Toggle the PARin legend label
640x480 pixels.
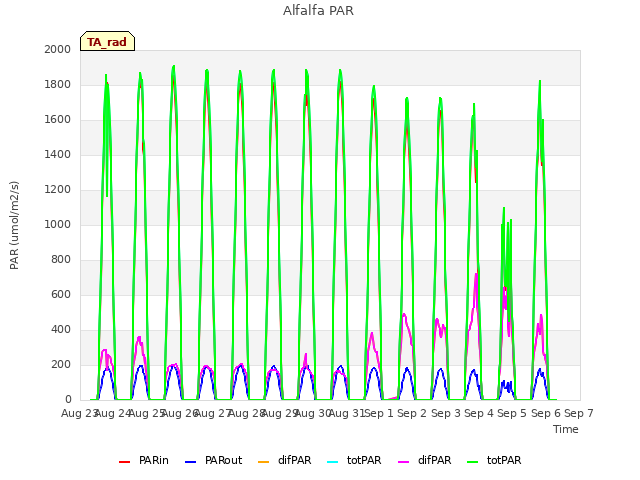pyautogui.click(x=153, y=460)
